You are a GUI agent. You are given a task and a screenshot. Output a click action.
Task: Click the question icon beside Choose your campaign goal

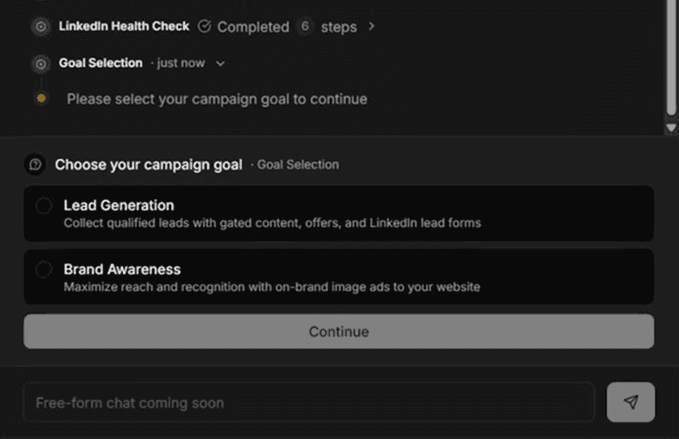click(x=35, y=165)
